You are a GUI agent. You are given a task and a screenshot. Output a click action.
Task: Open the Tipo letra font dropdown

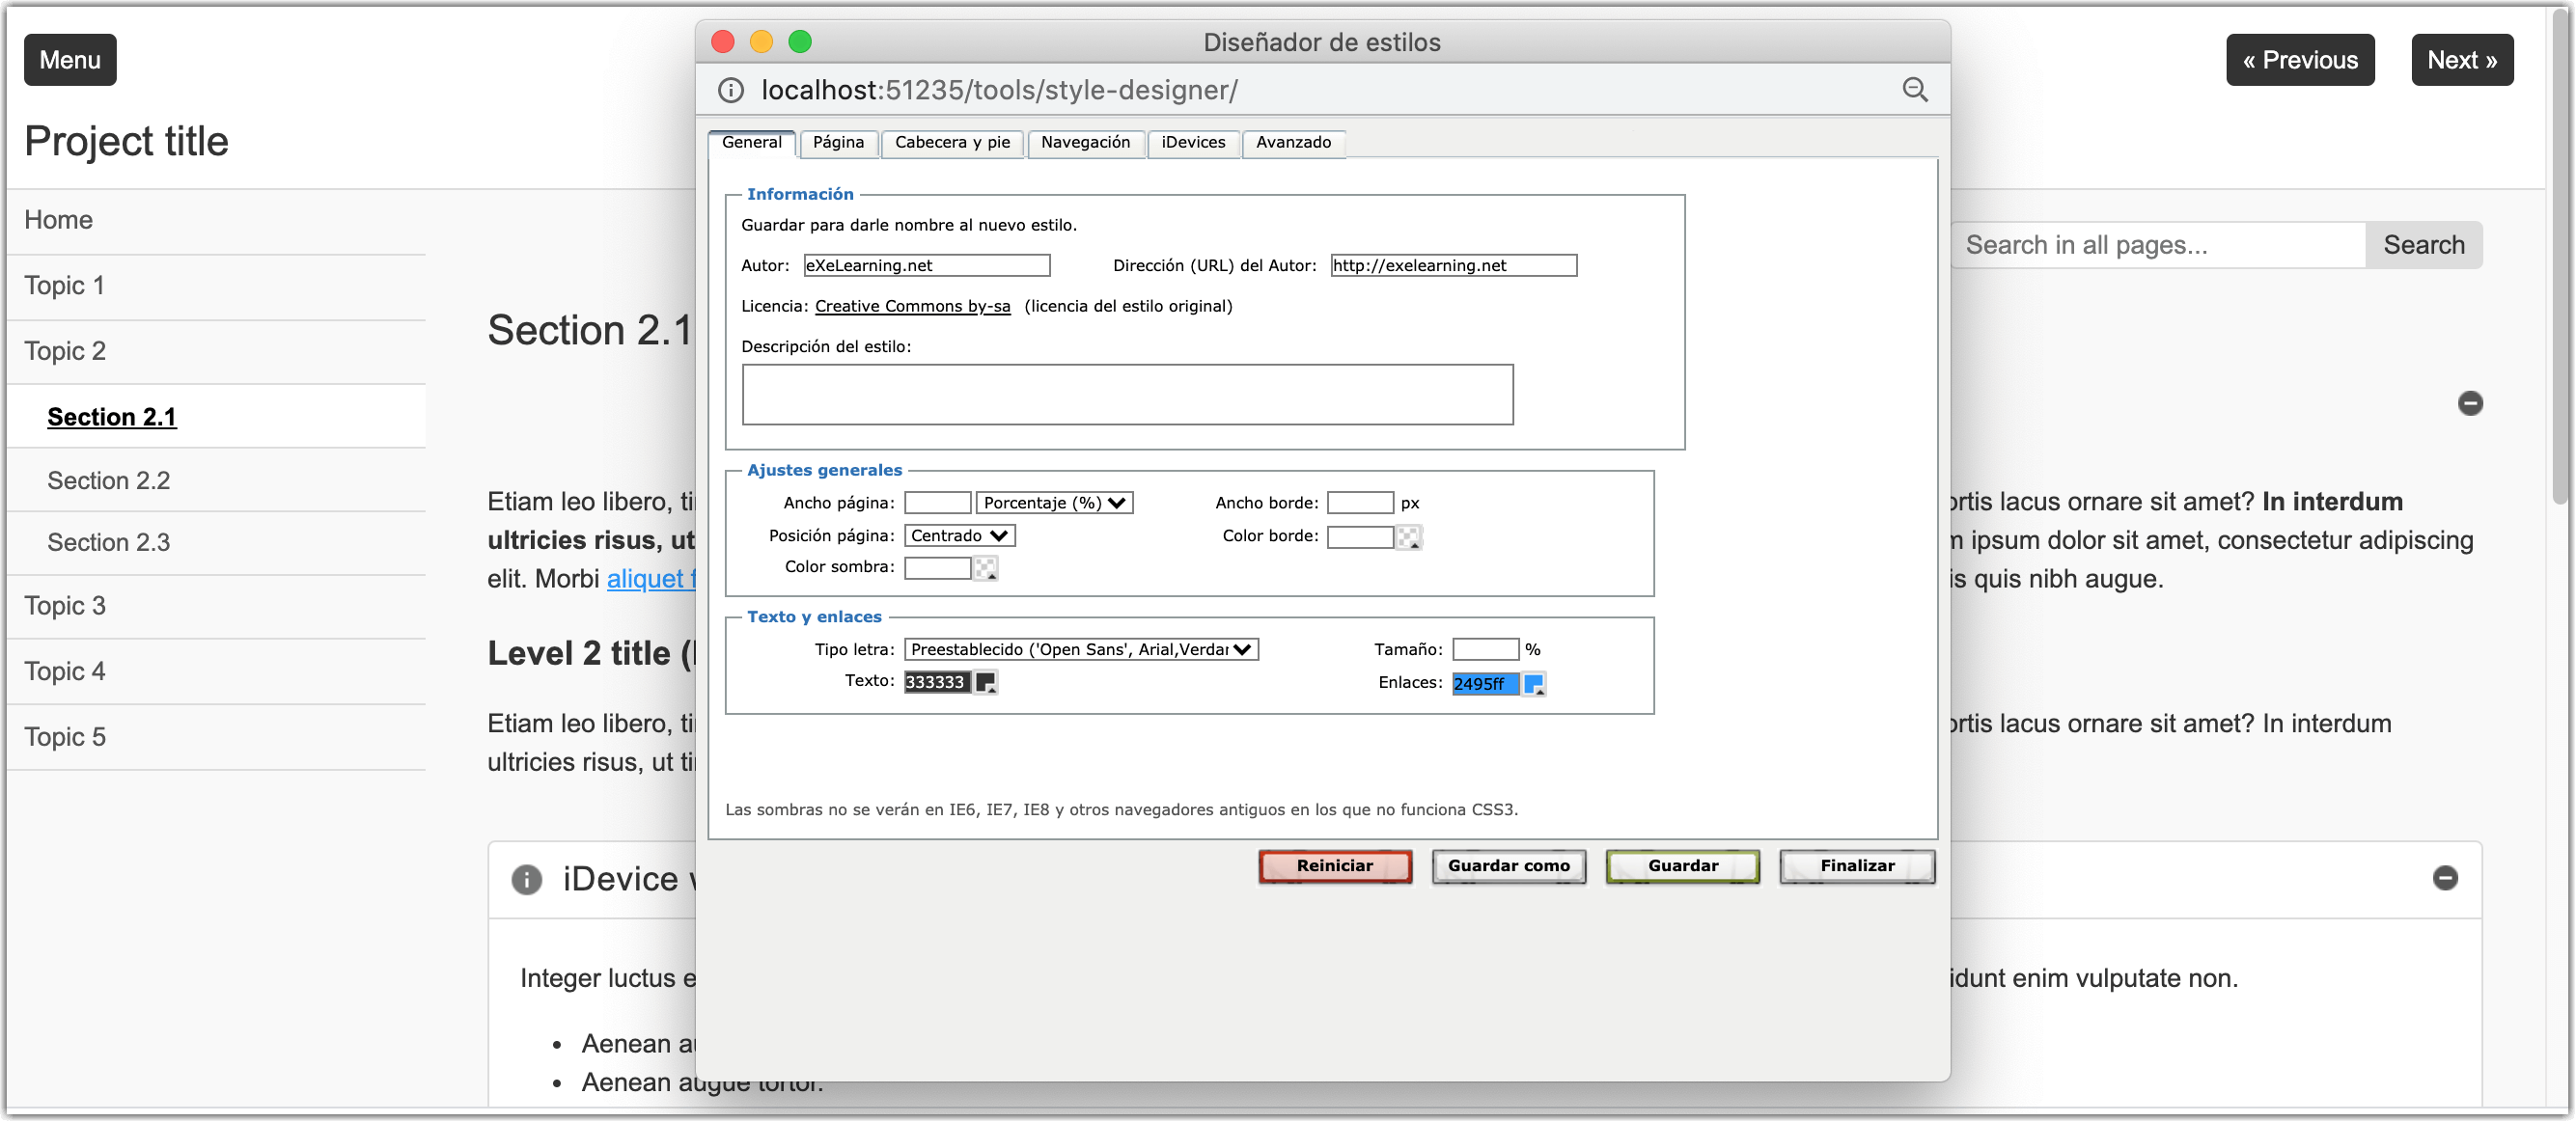tap(1080, 649)
